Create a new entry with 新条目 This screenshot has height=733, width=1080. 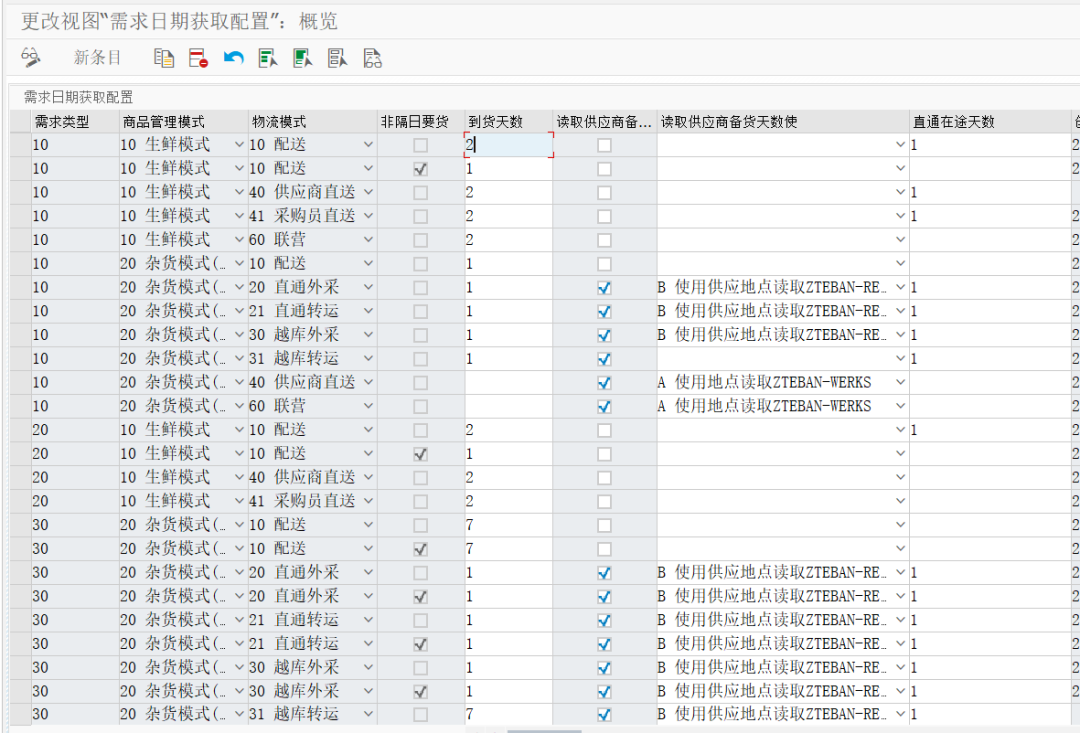(x=98, y=58)
